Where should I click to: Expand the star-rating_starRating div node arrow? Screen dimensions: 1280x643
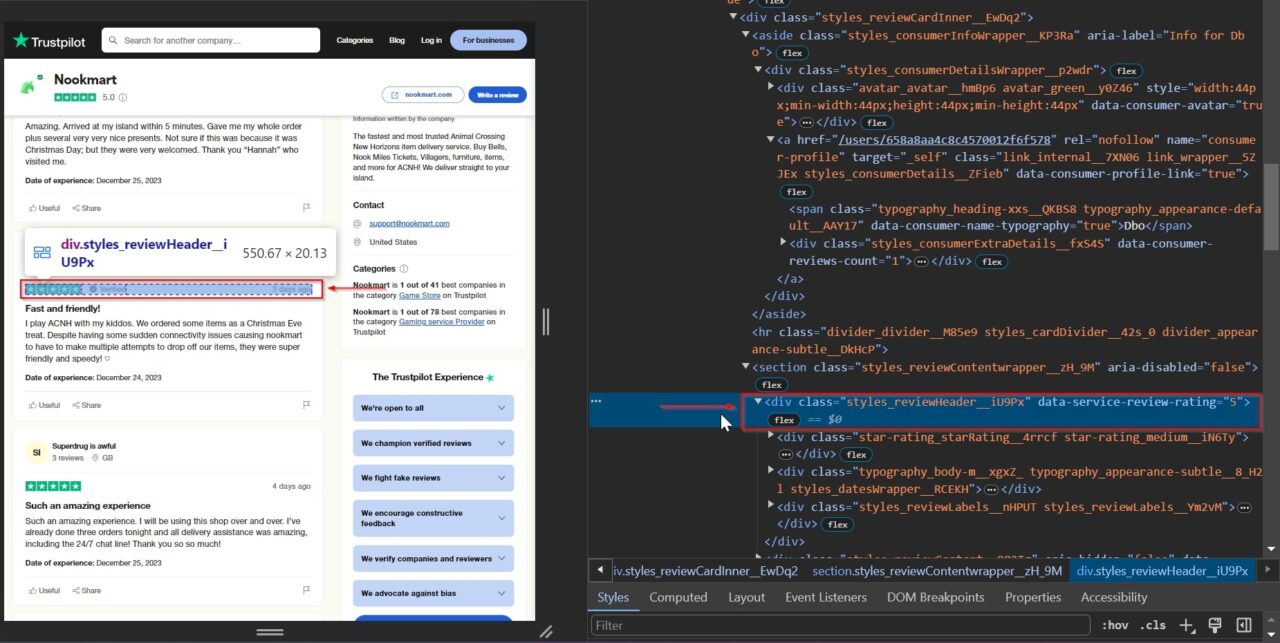pos(771,437)
